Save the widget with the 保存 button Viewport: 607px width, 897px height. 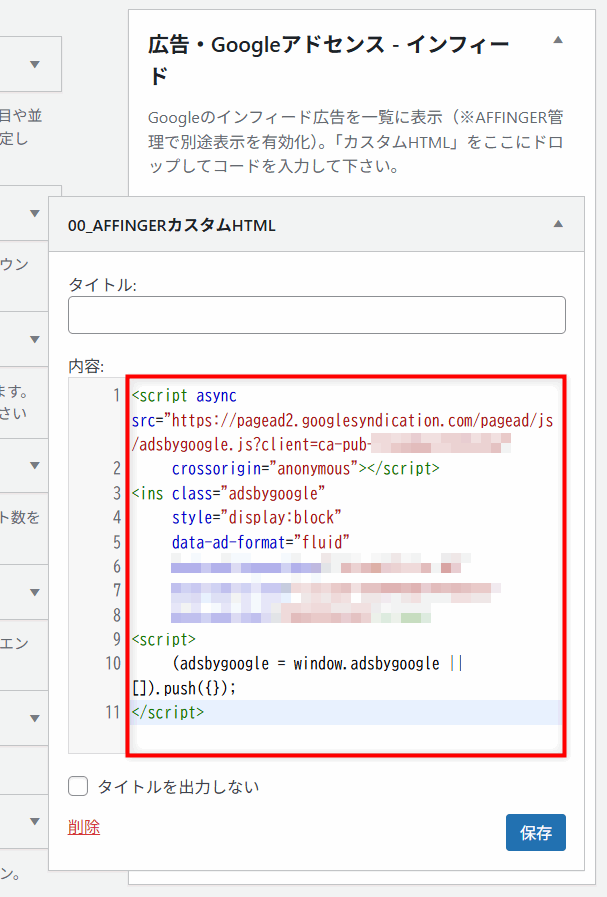535,832
